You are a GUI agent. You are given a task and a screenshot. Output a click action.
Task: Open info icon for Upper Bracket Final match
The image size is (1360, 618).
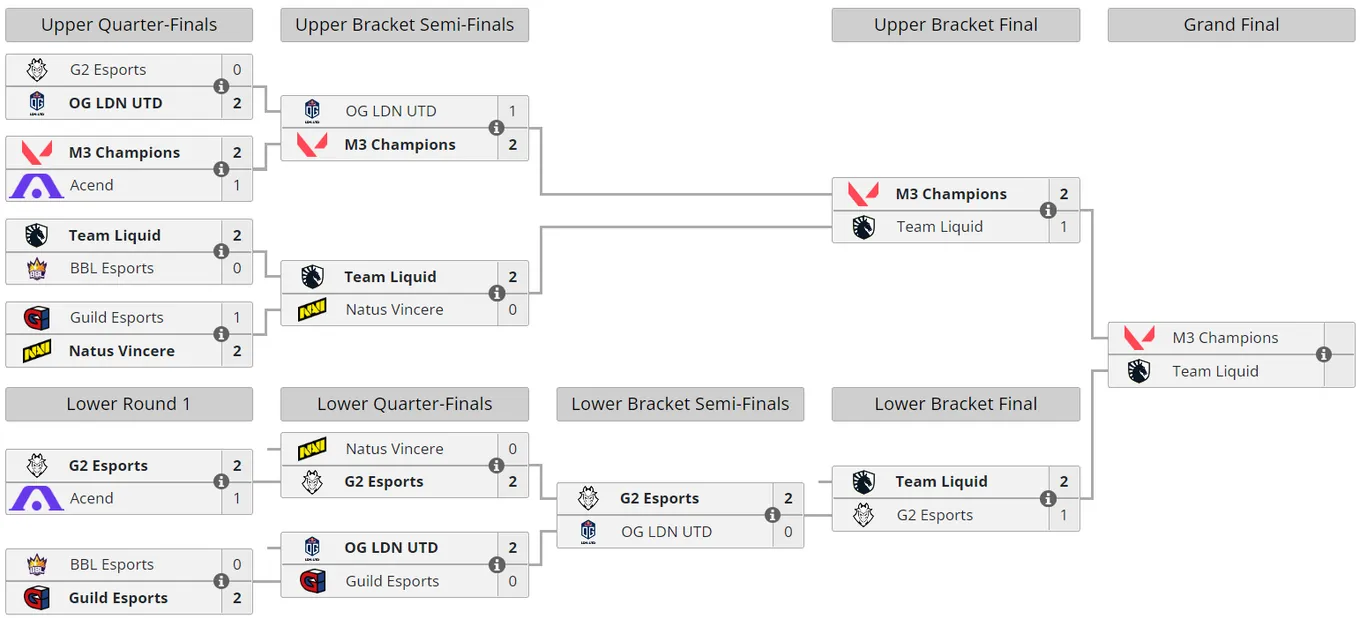pos(1048,210)
